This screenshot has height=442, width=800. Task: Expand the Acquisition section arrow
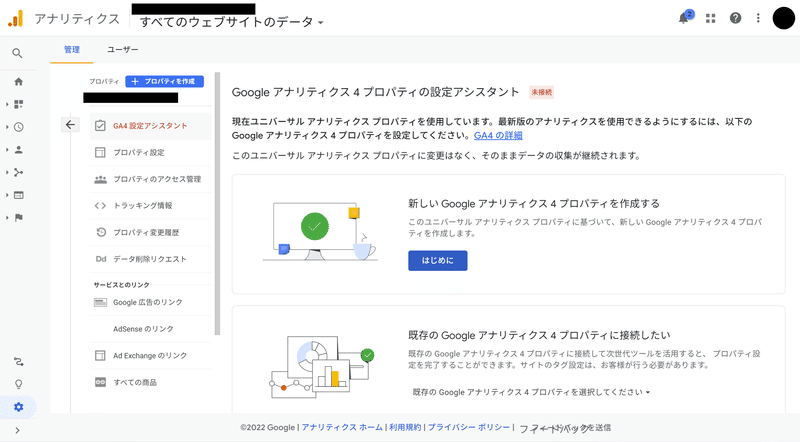click(x=7, y=173)
